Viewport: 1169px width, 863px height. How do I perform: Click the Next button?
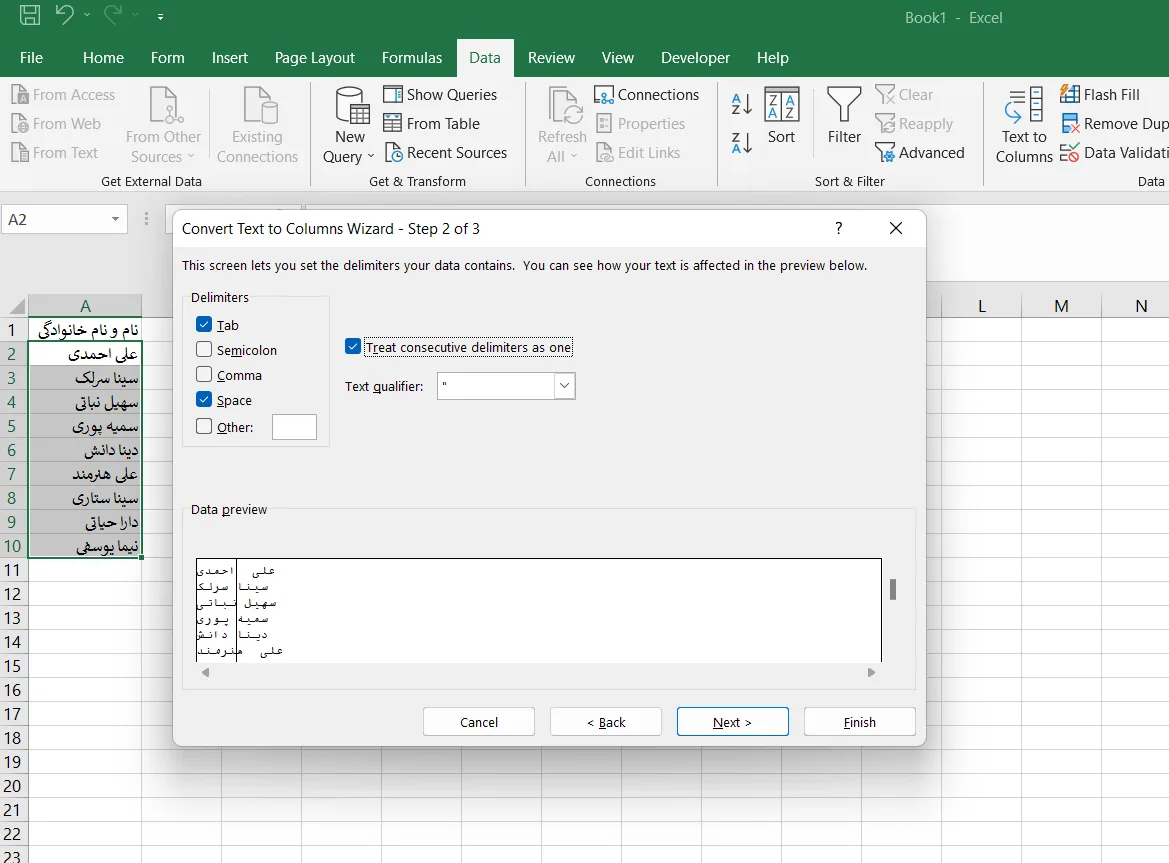[733, 722]
